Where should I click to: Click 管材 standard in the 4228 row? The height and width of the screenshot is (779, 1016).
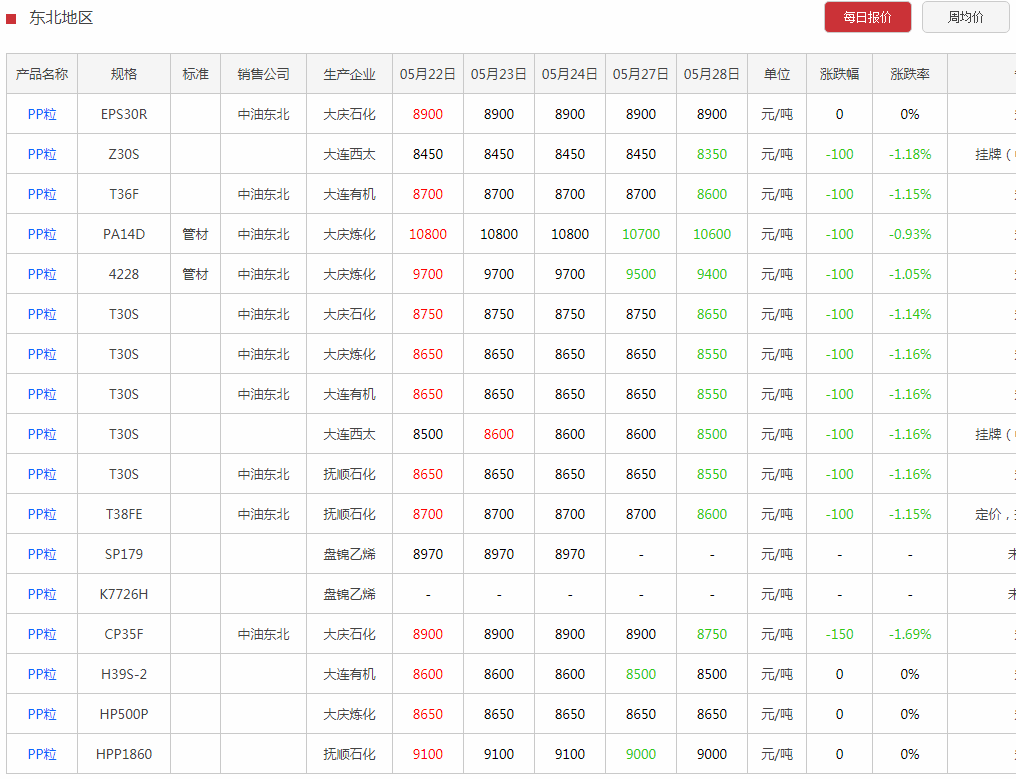[195, 274]
